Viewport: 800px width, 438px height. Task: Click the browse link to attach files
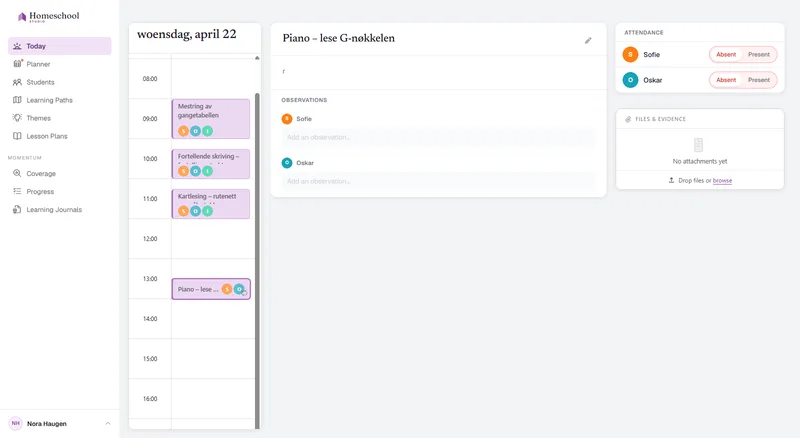[722, 181]
